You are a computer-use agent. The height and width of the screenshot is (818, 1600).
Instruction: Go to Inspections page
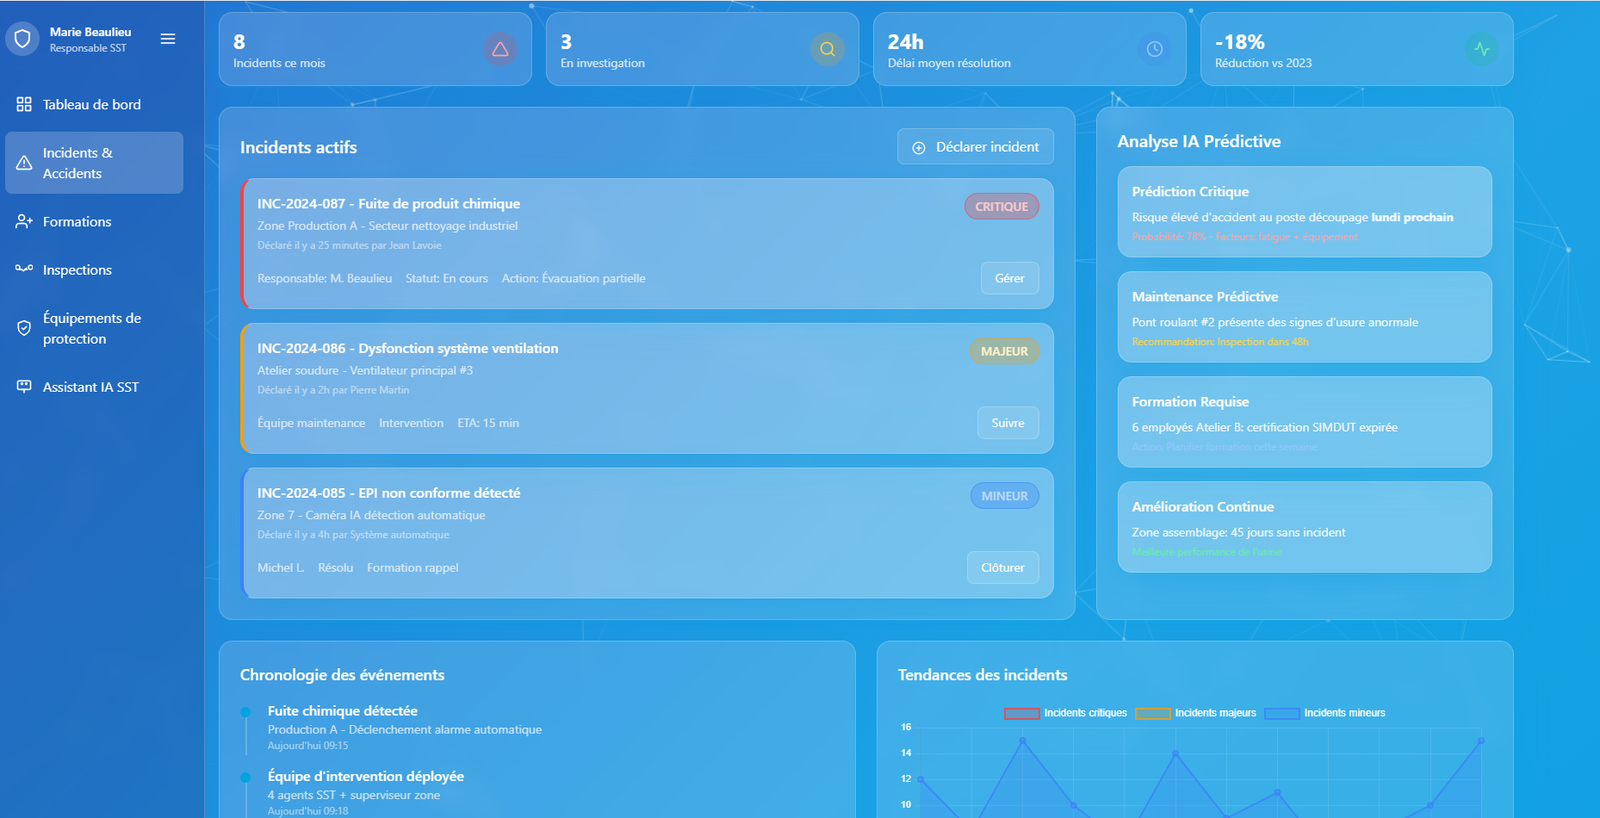pos(77,270)
